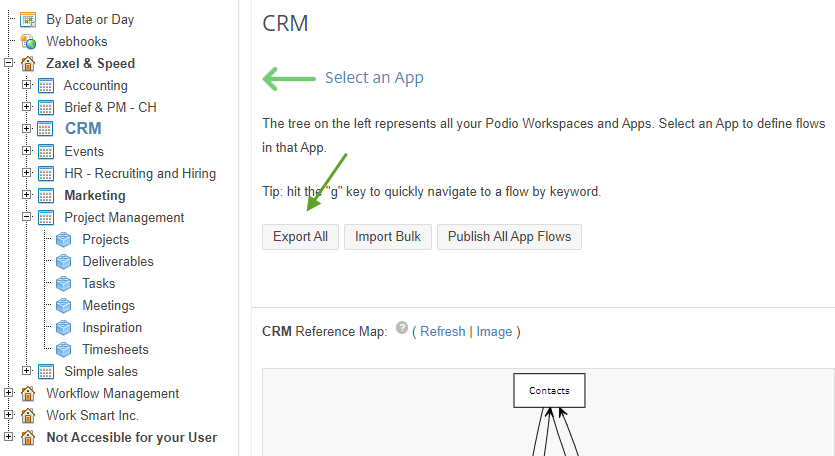Collapse the Zaxel & Speed organization

coord(9,63)
